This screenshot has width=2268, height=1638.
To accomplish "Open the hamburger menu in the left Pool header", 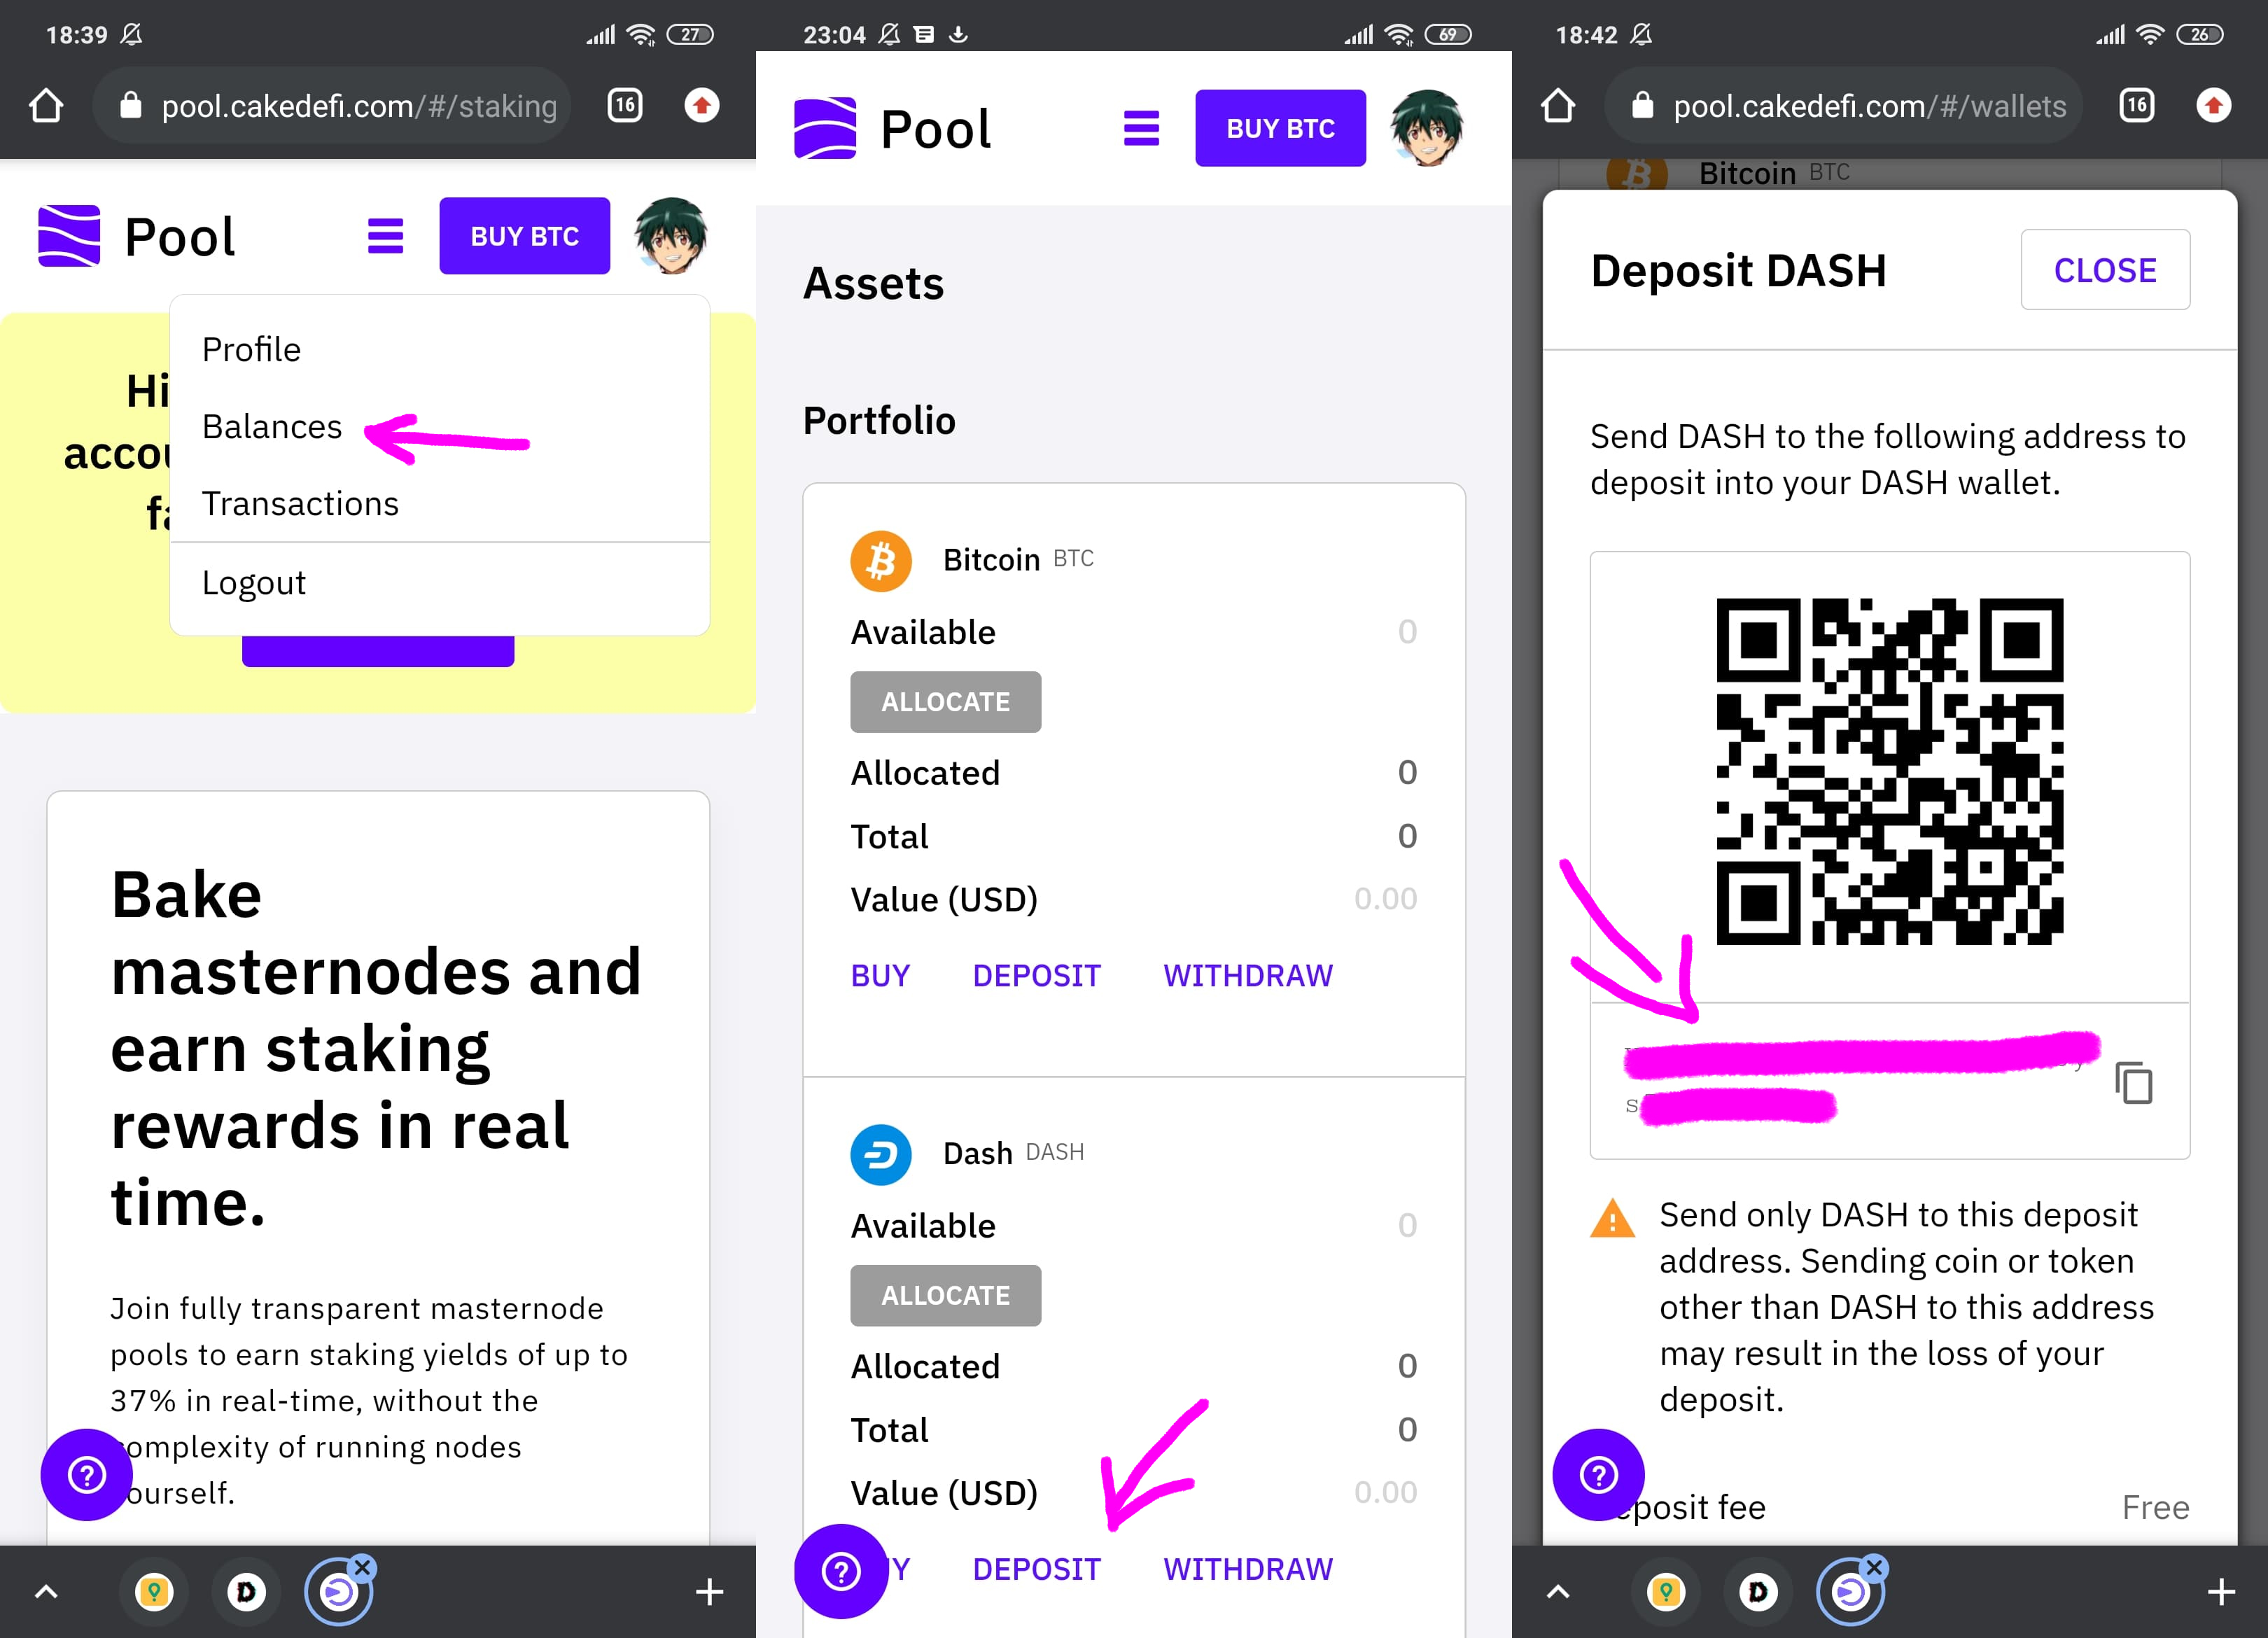I will click(x=386, y=236).
